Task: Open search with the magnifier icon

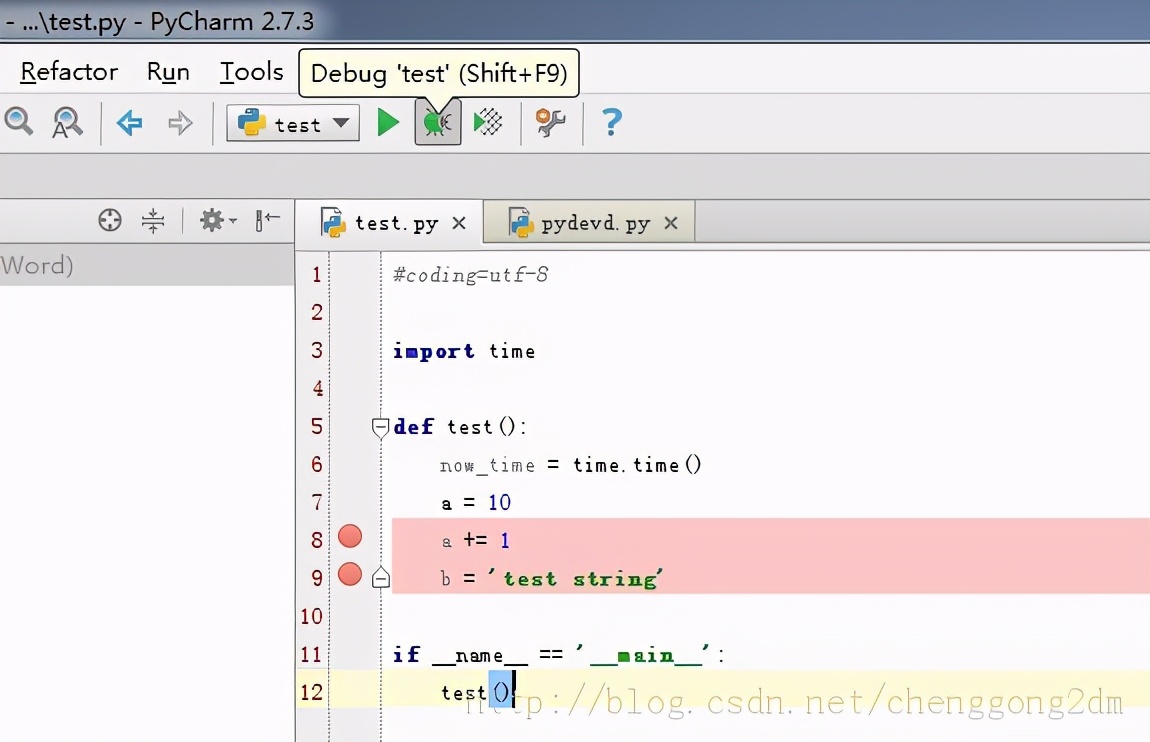Action: pos(19,122)
